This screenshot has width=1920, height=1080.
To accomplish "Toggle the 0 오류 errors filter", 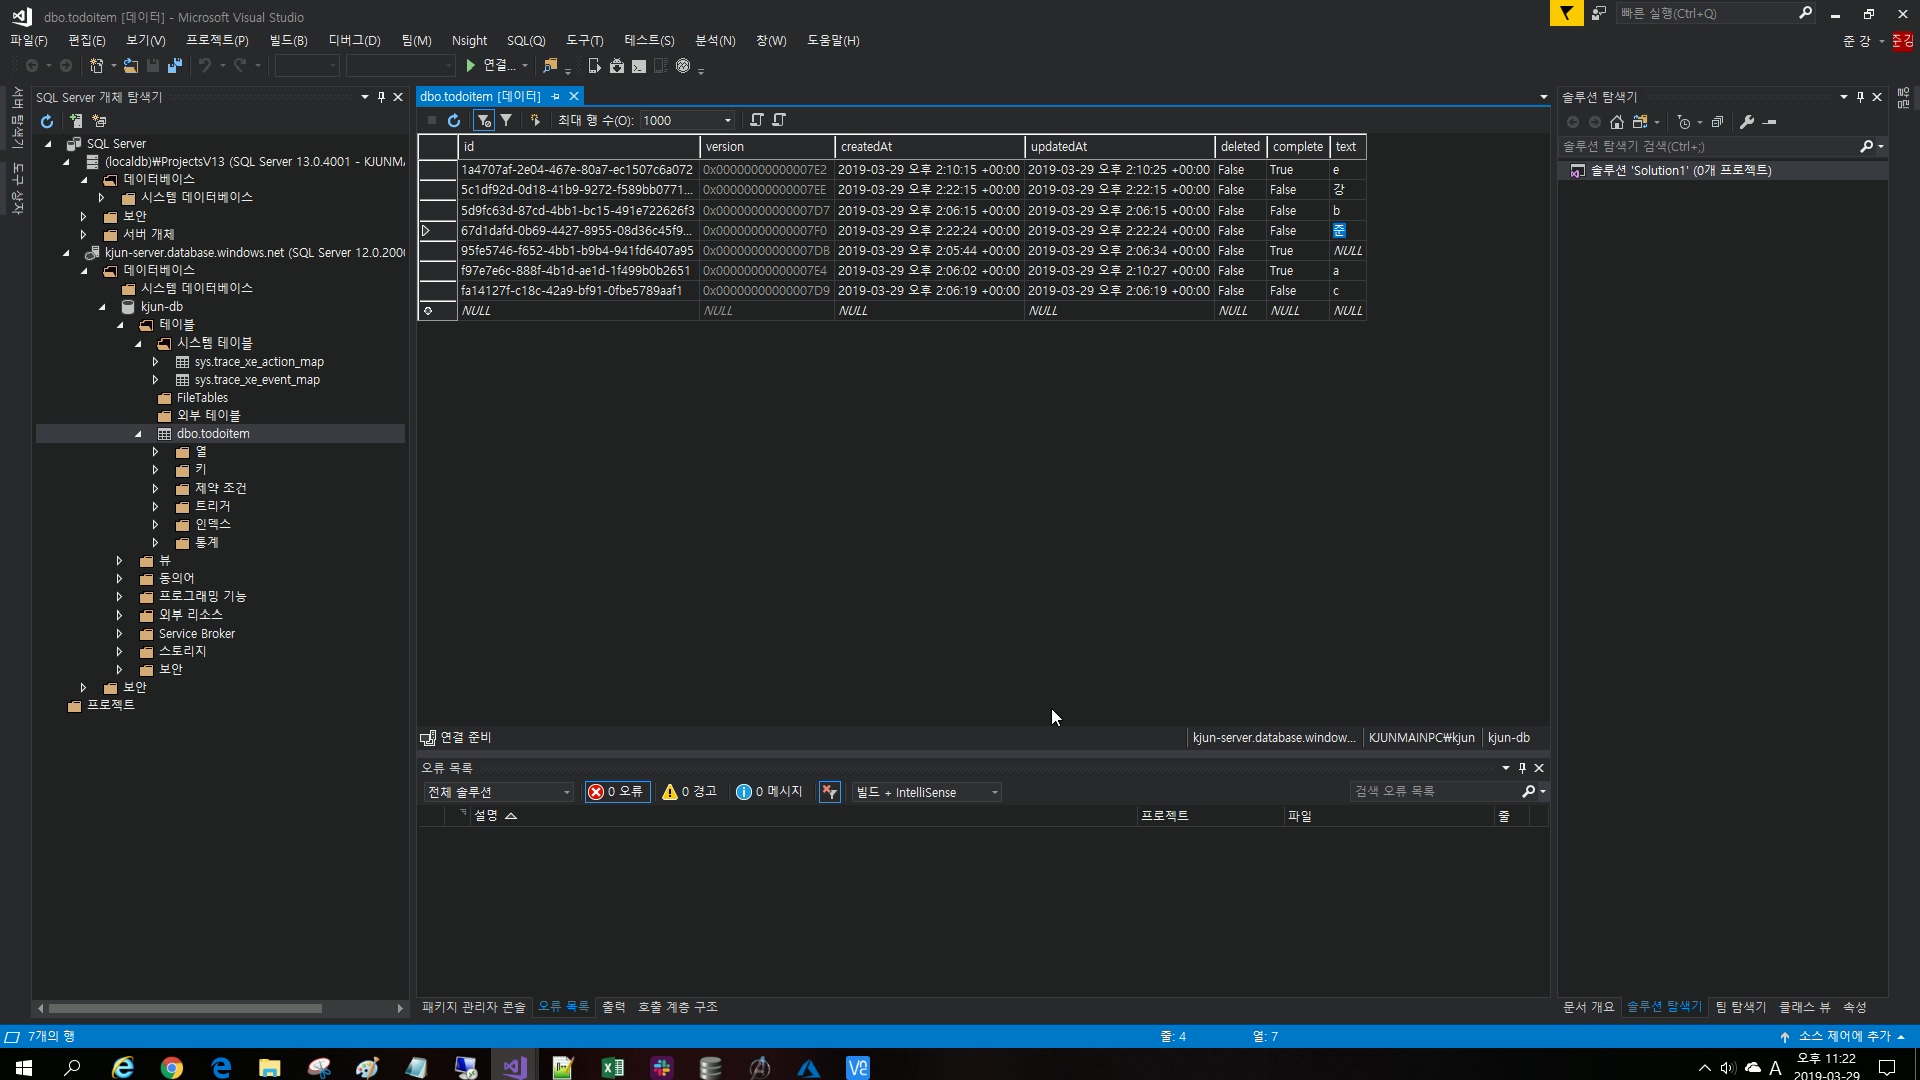I will point(617,792).
